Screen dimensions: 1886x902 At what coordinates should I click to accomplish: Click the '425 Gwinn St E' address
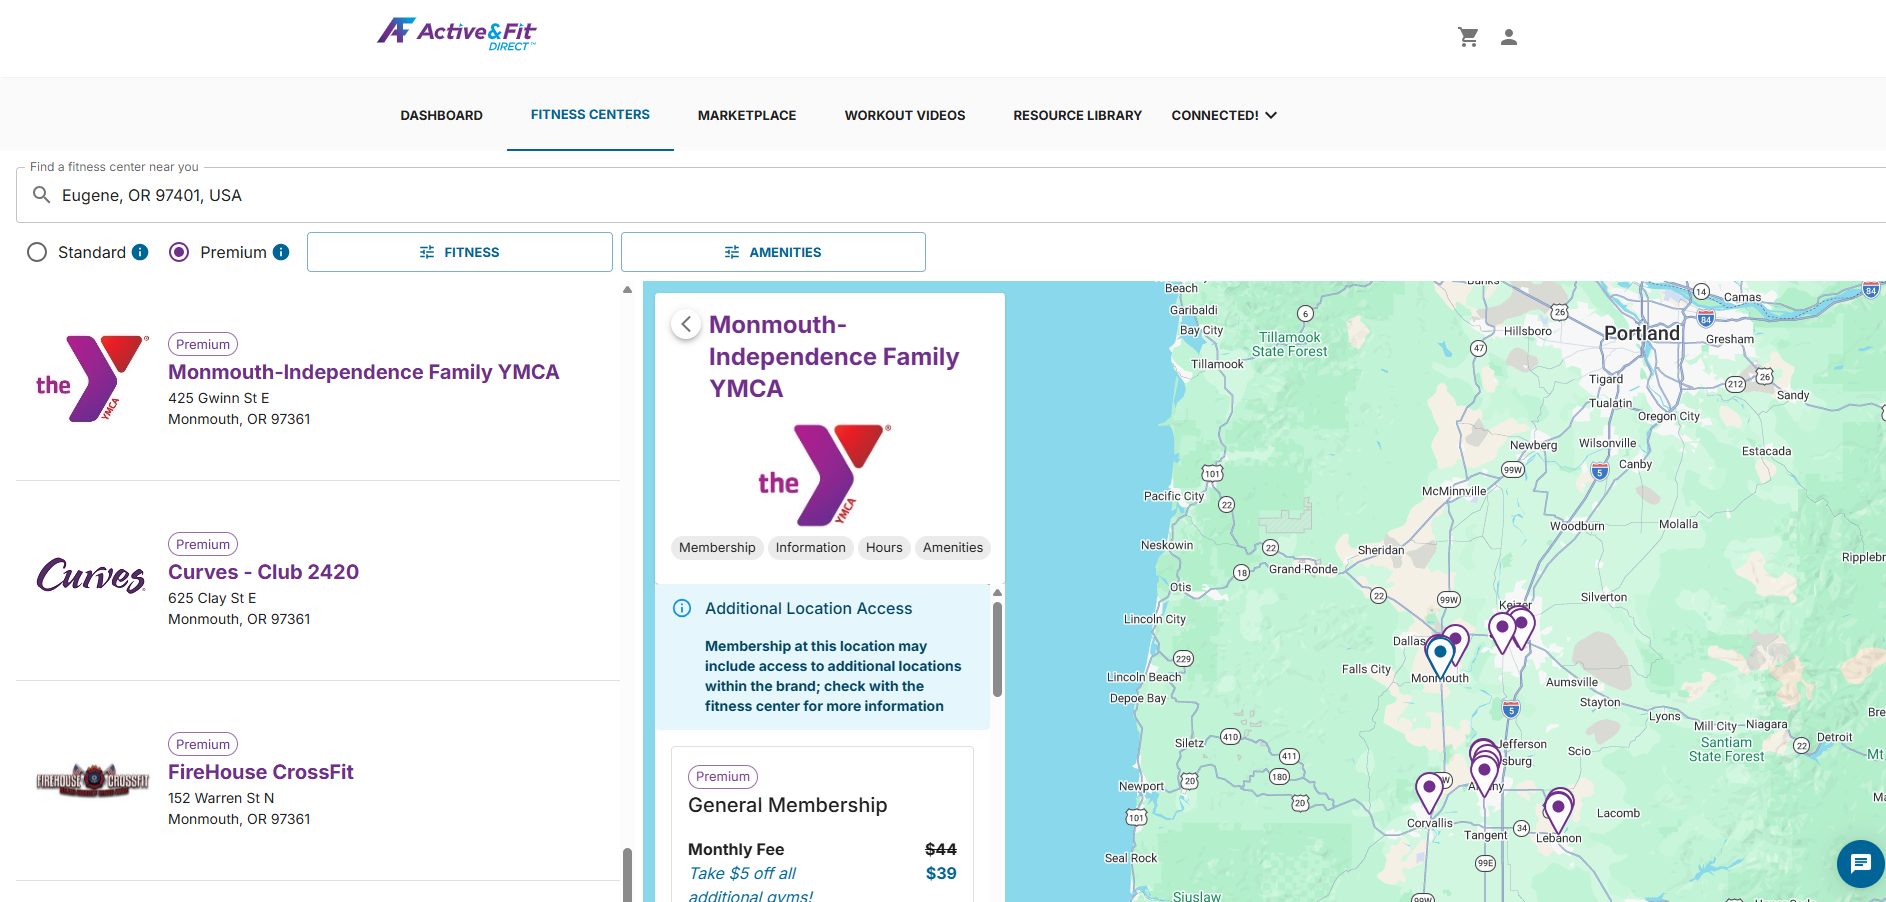pos(219,398)
